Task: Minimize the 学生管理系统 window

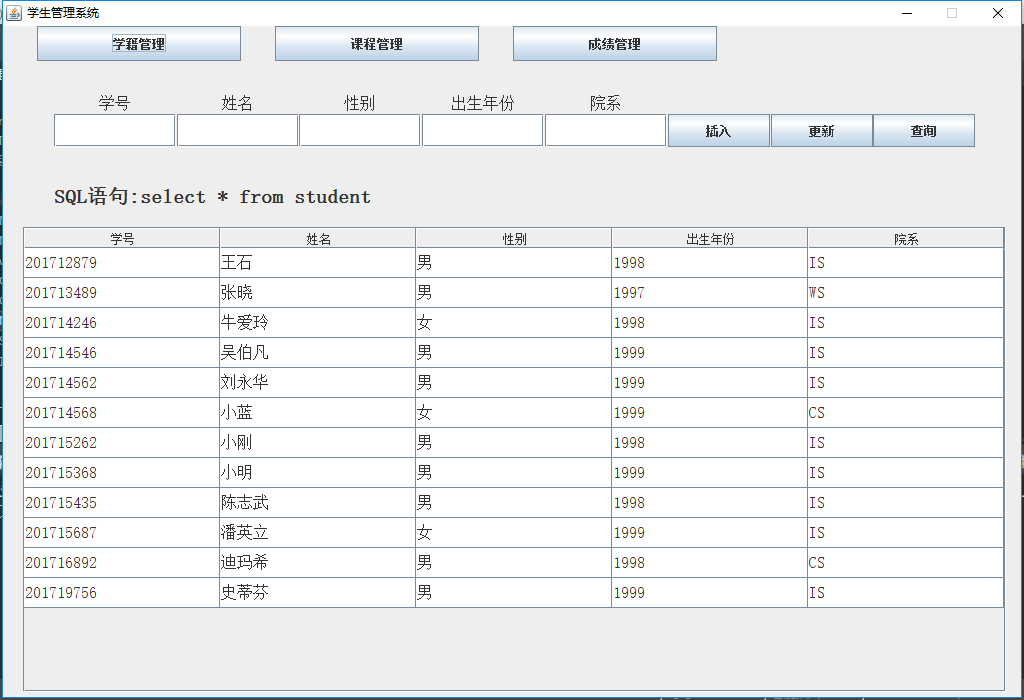Action: click(907, 13)
